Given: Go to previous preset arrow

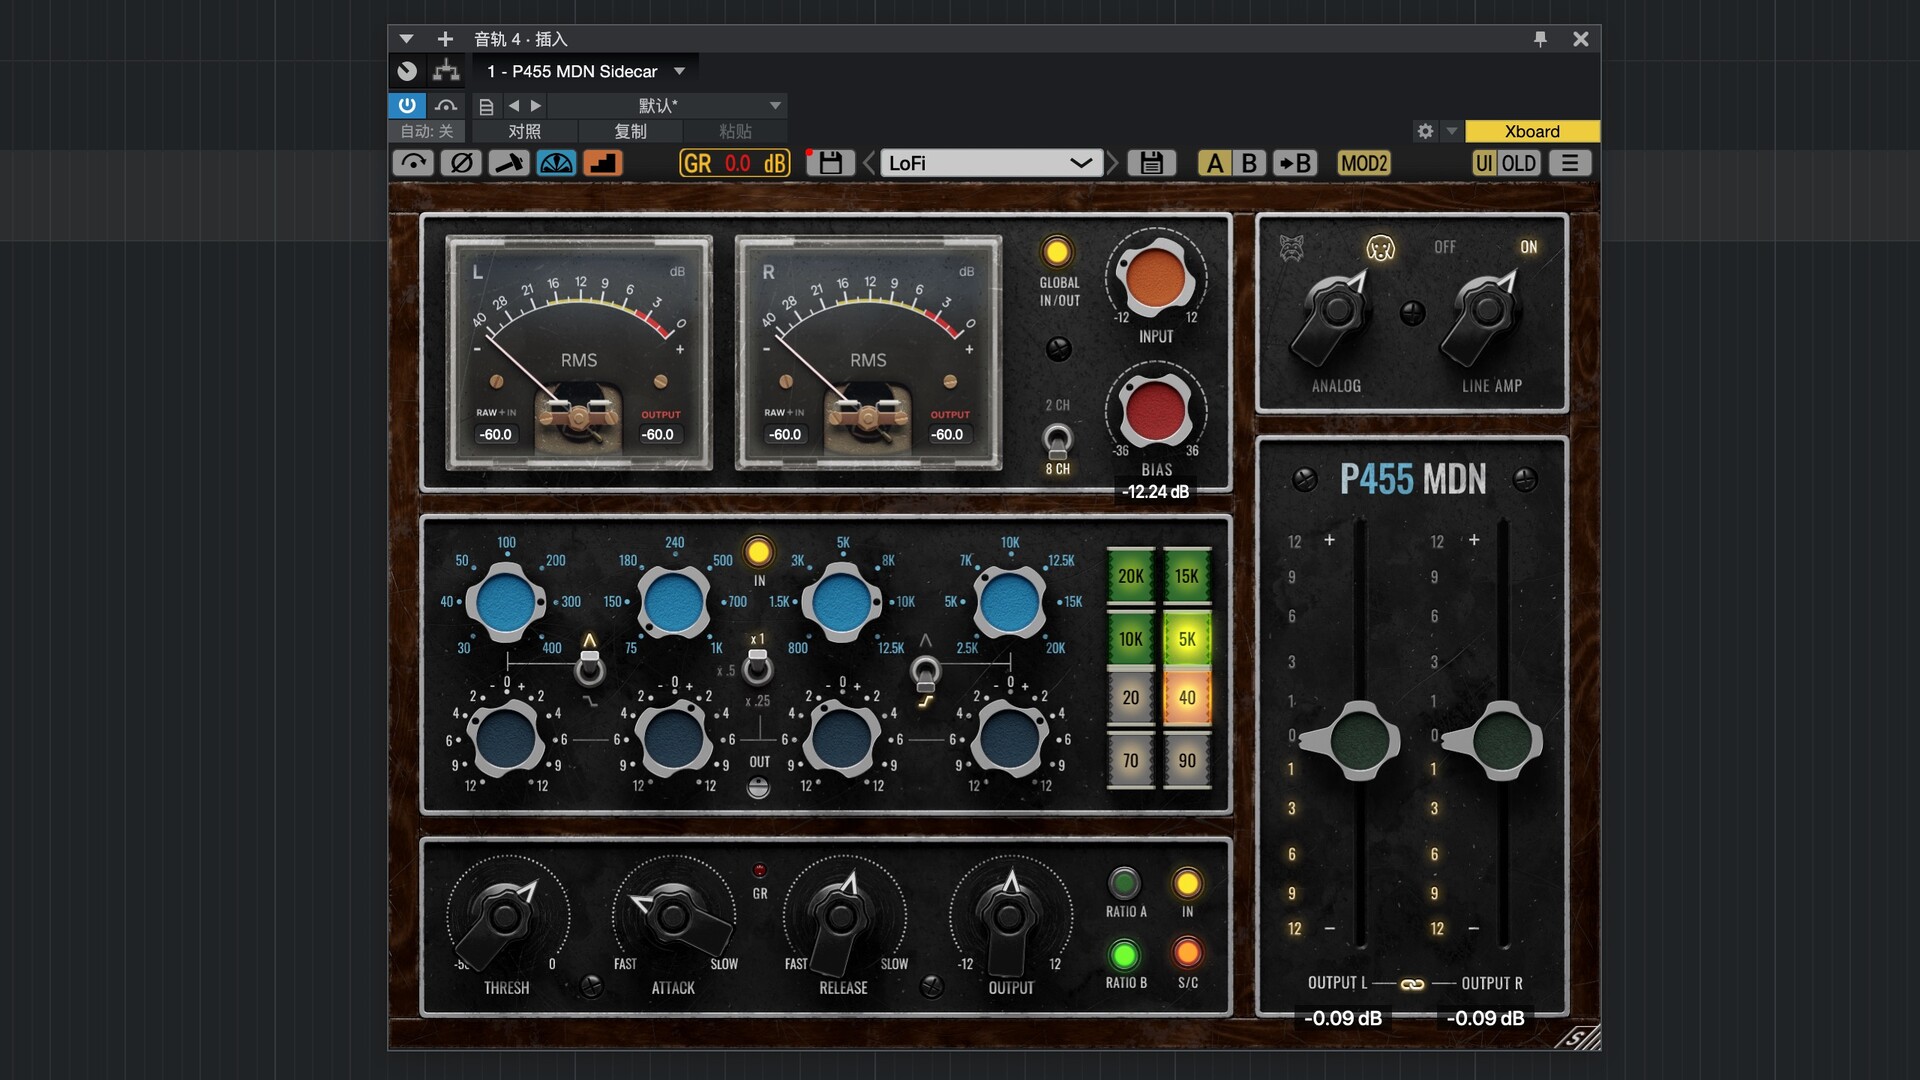Looking at the screenshot, I should pyautogui.click(x=513, y=105).
